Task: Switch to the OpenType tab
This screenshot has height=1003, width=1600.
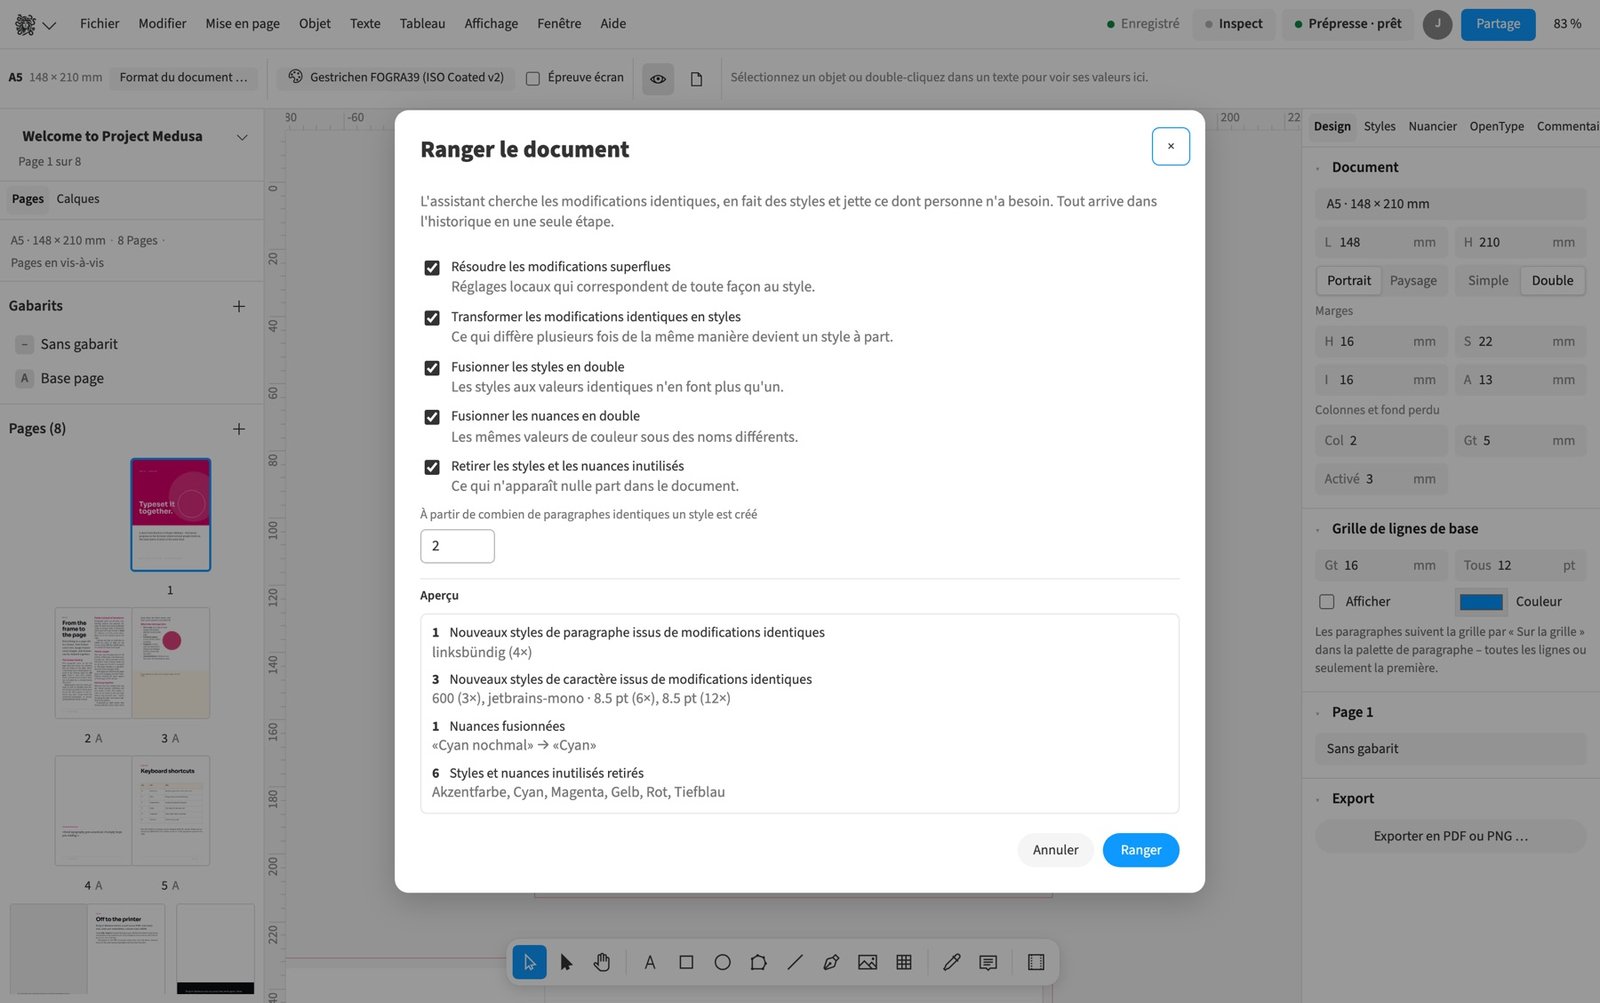Action: (1496, 127)
